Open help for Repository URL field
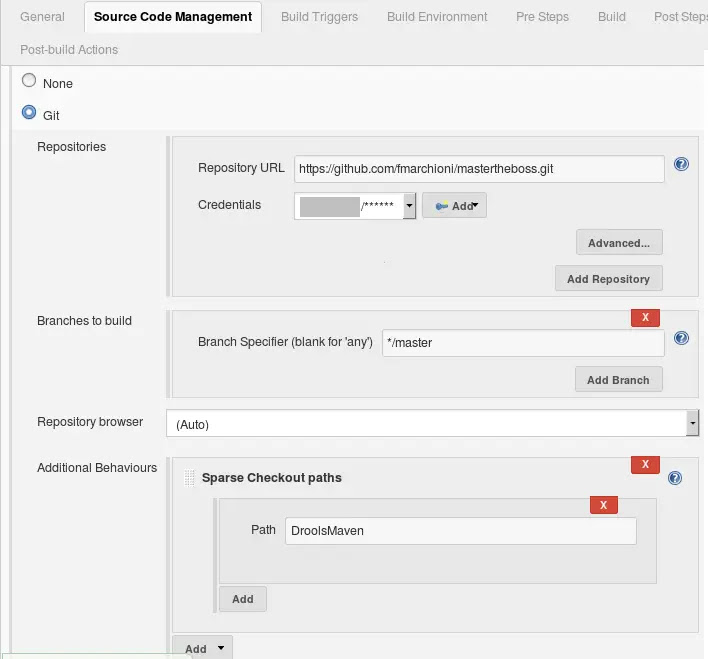 click(681, 164)
